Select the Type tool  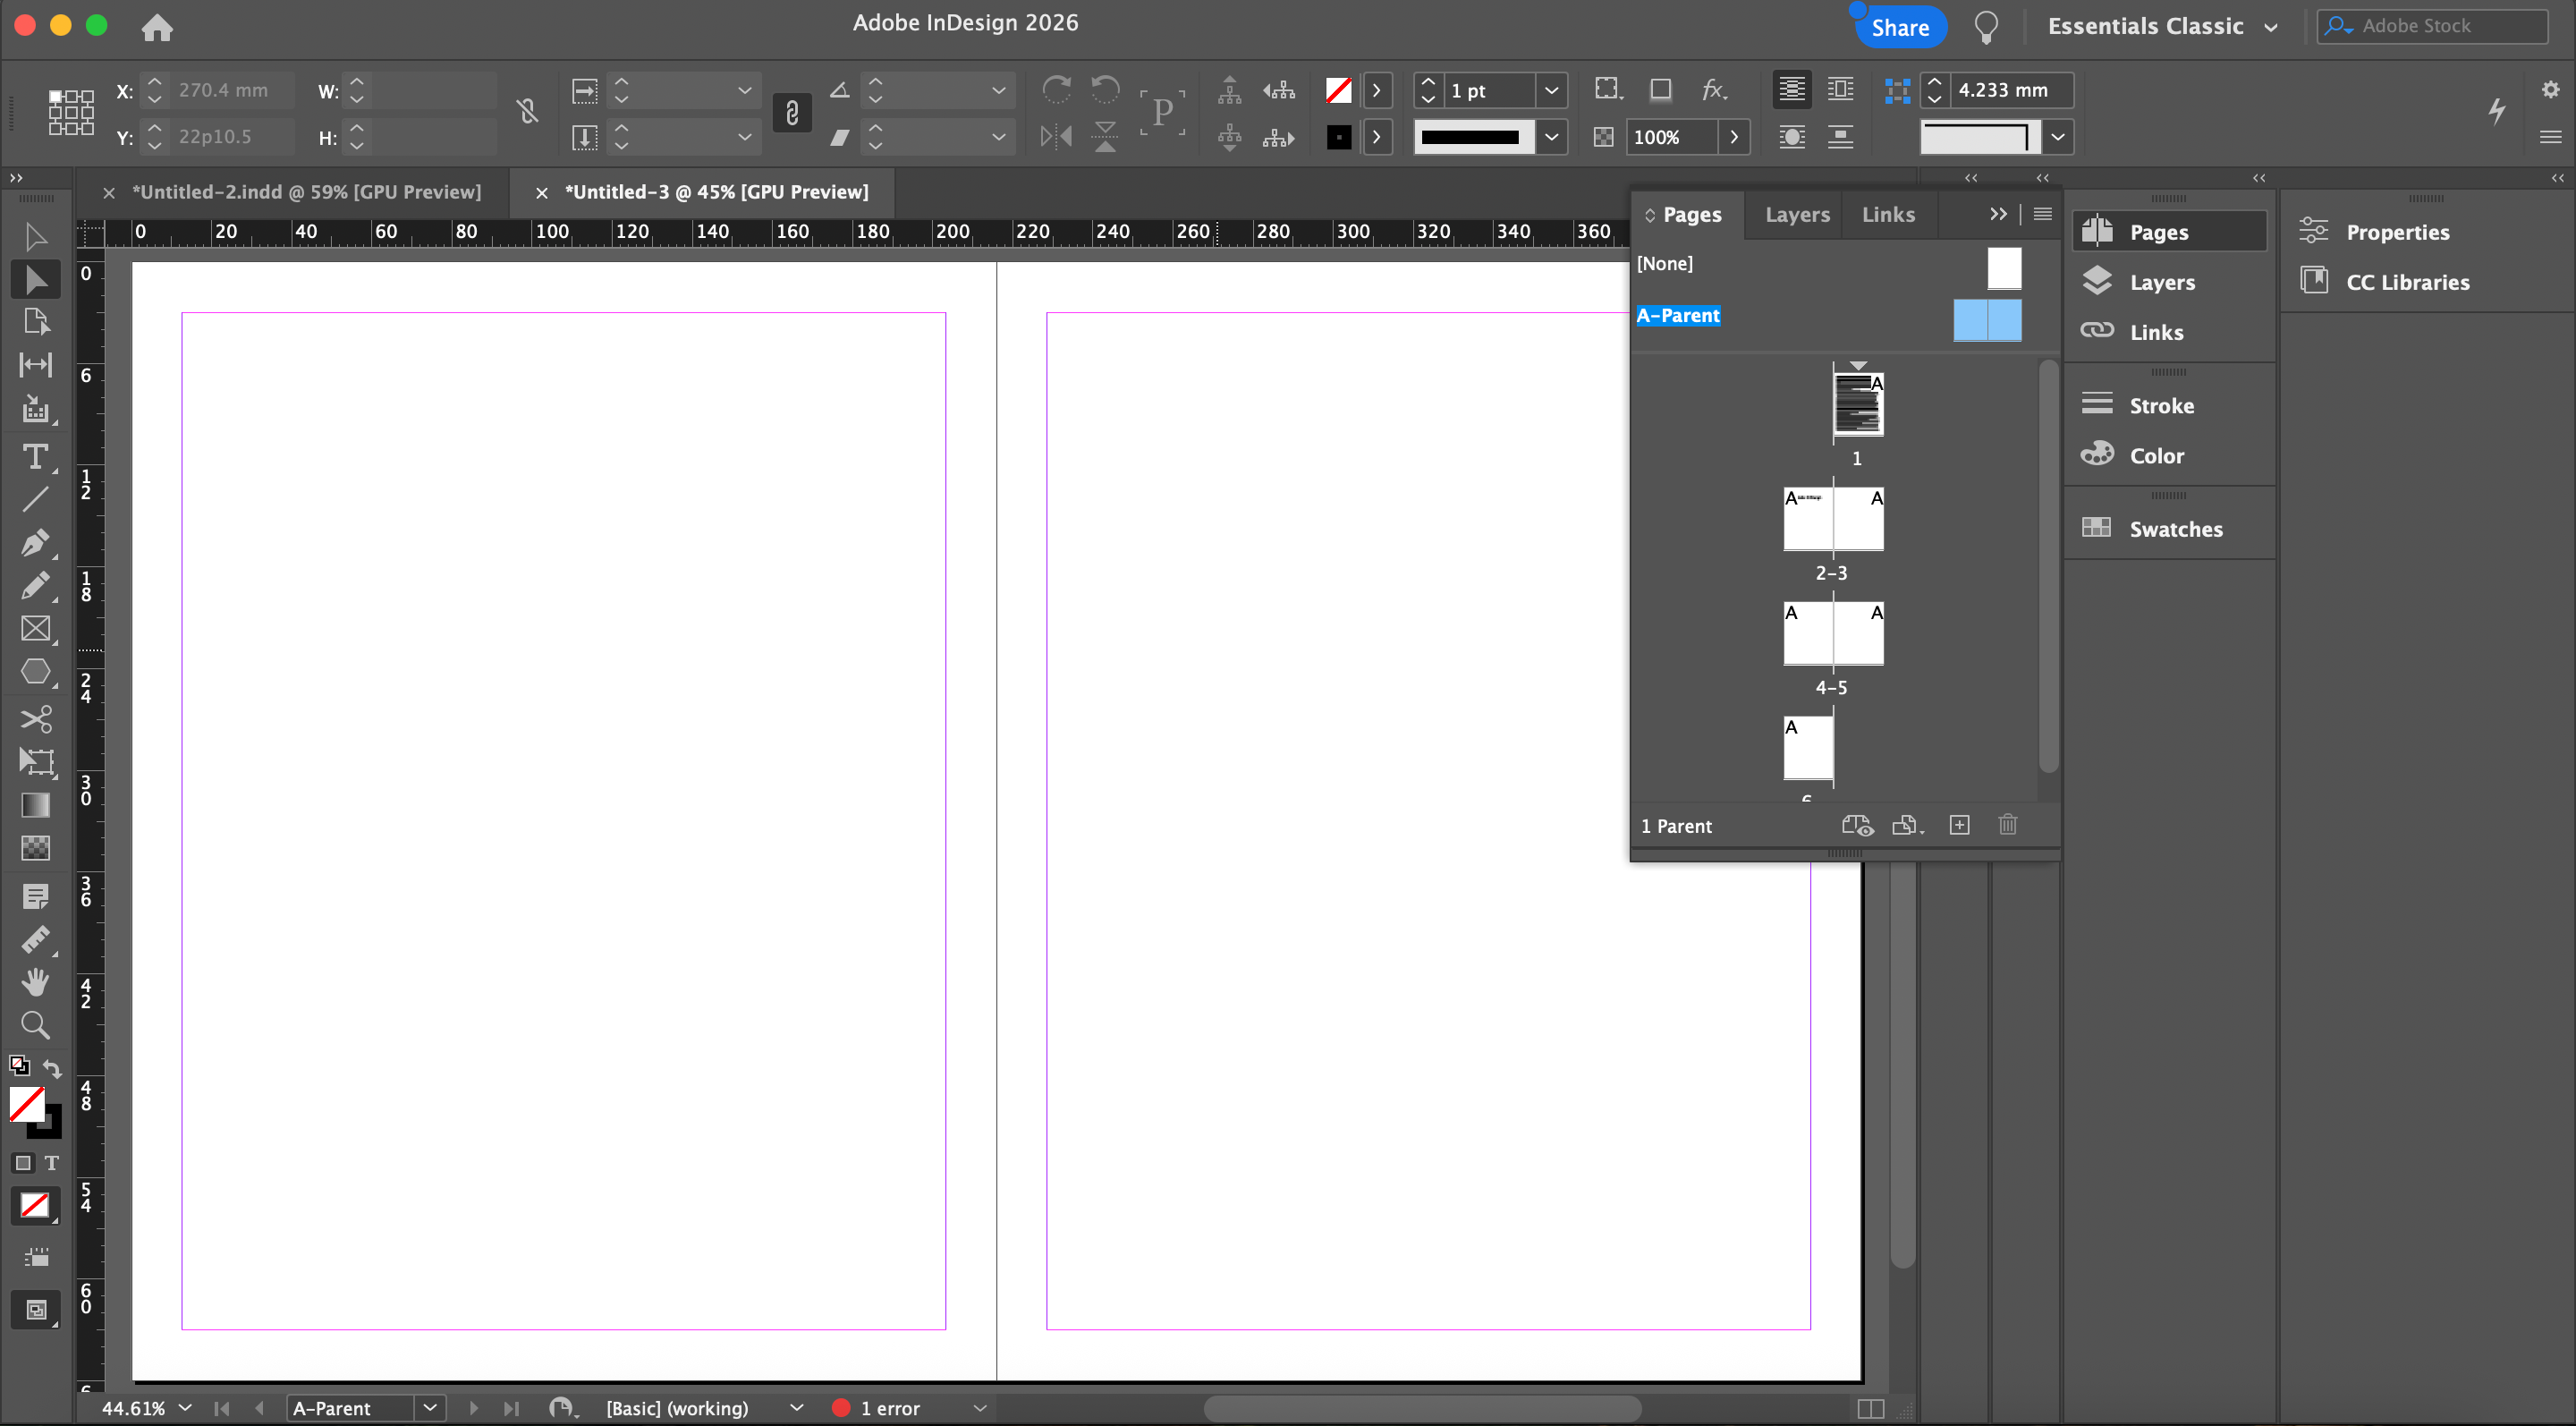tap(35, 457)
